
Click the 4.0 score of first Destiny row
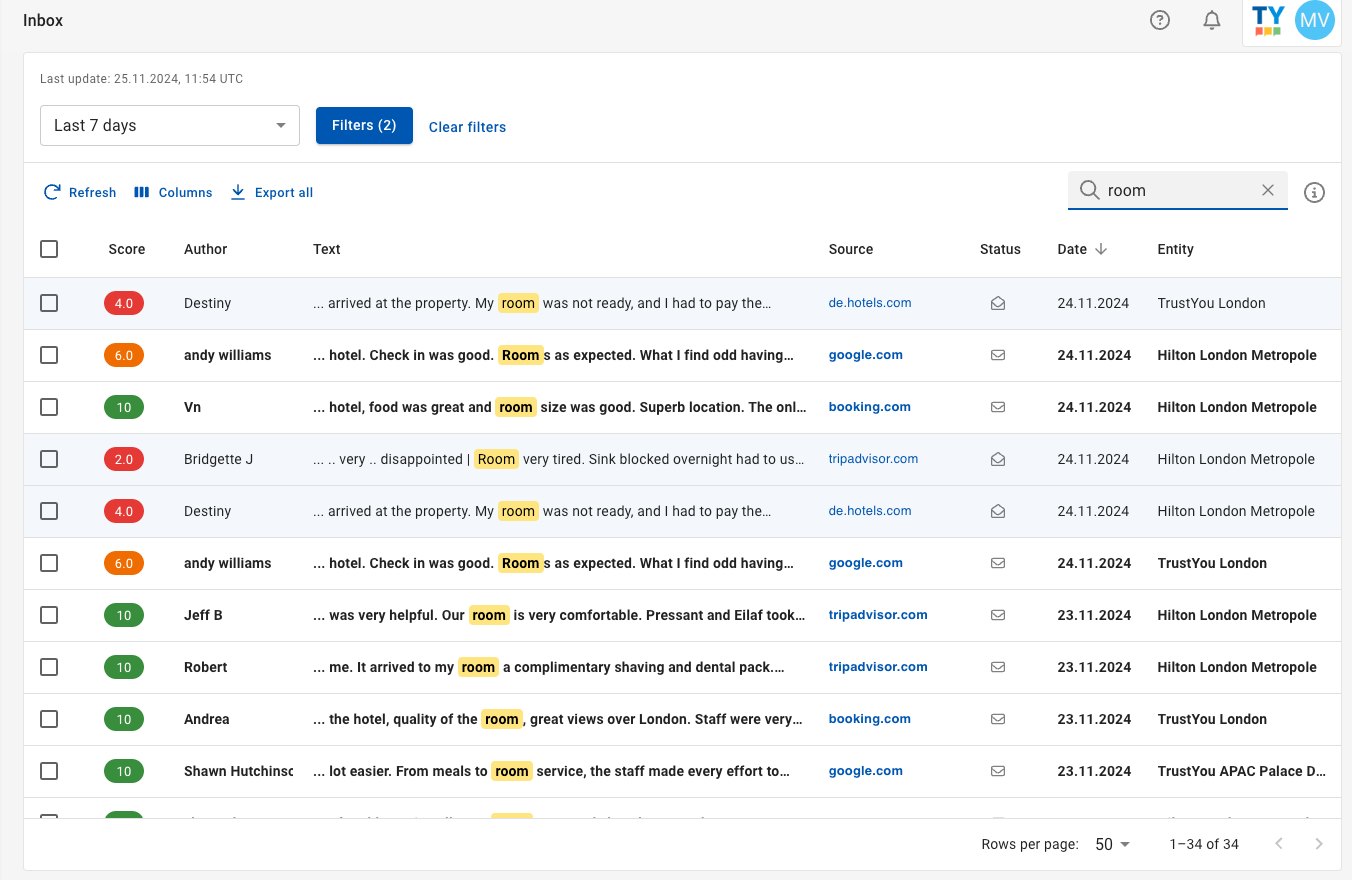point(124,303)
